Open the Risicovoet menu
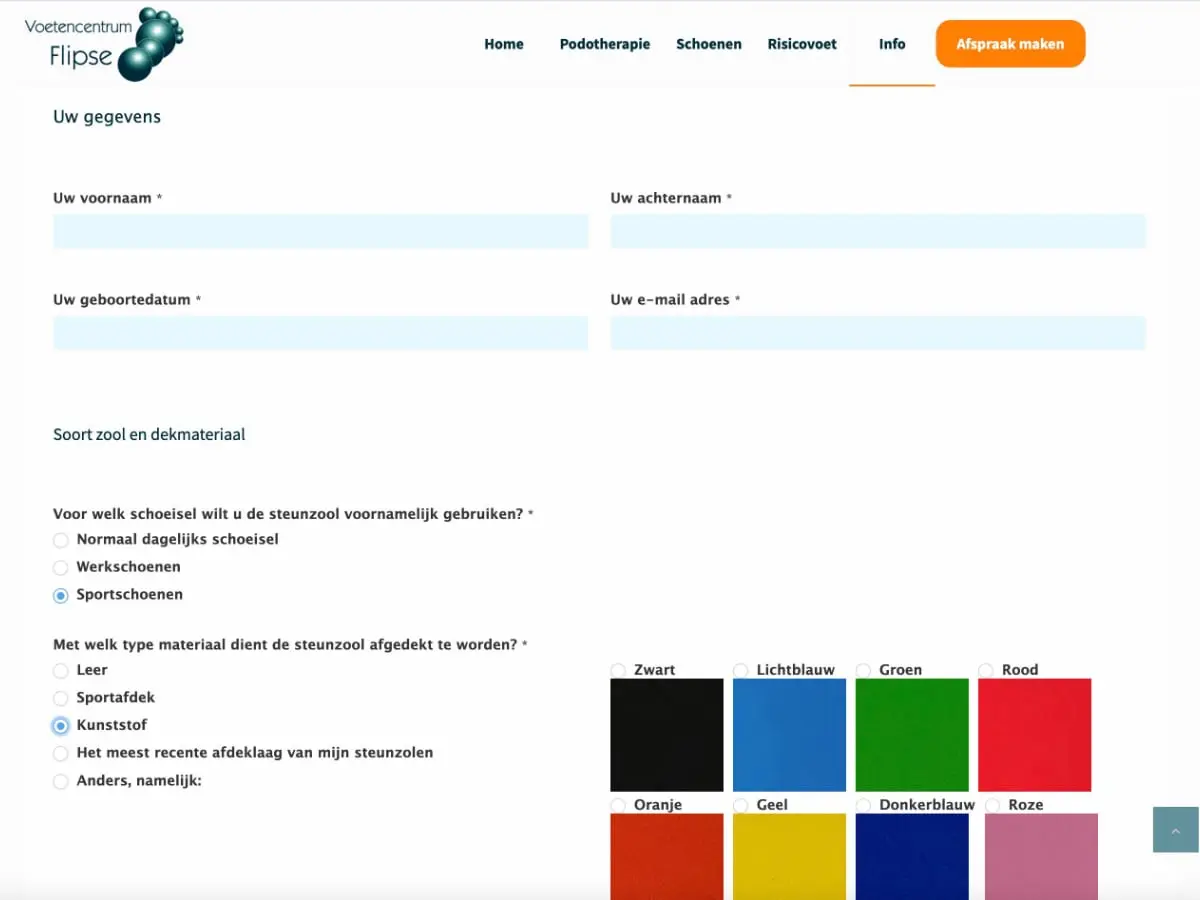The image size is (1200, 900). pyautogui.click(x=802, y=44)
